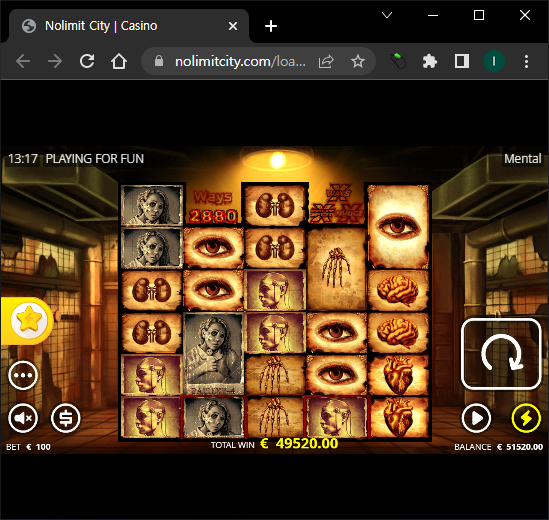This screenshot has width=549, height=520.
Task: Click the large patient portrait symbol
Action: [x=213, y=353]
